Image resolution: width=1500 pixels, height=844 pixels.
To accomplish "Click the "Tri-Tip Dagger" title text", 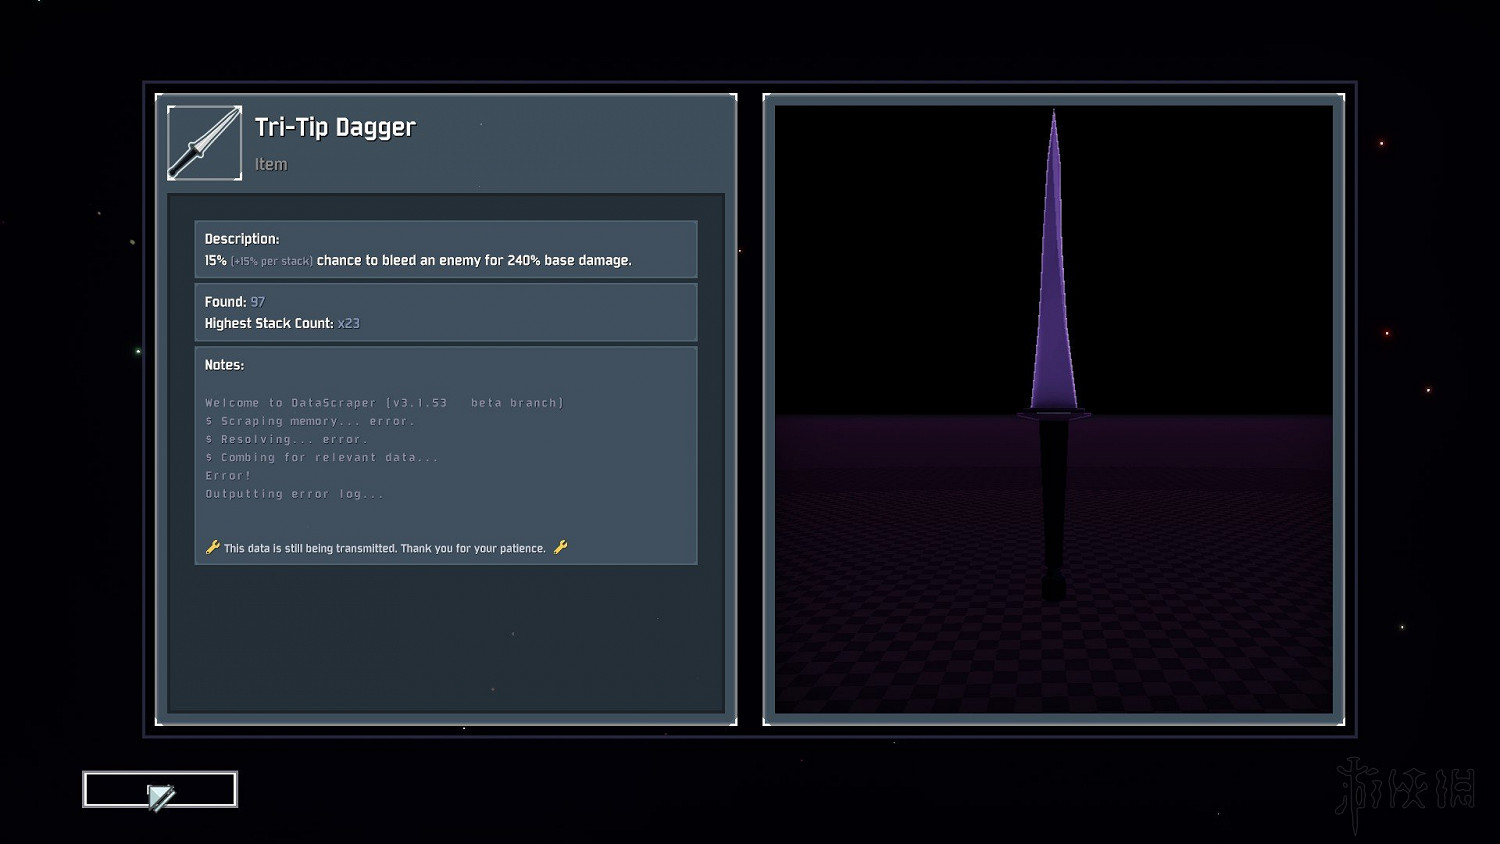I will (335, 127).
